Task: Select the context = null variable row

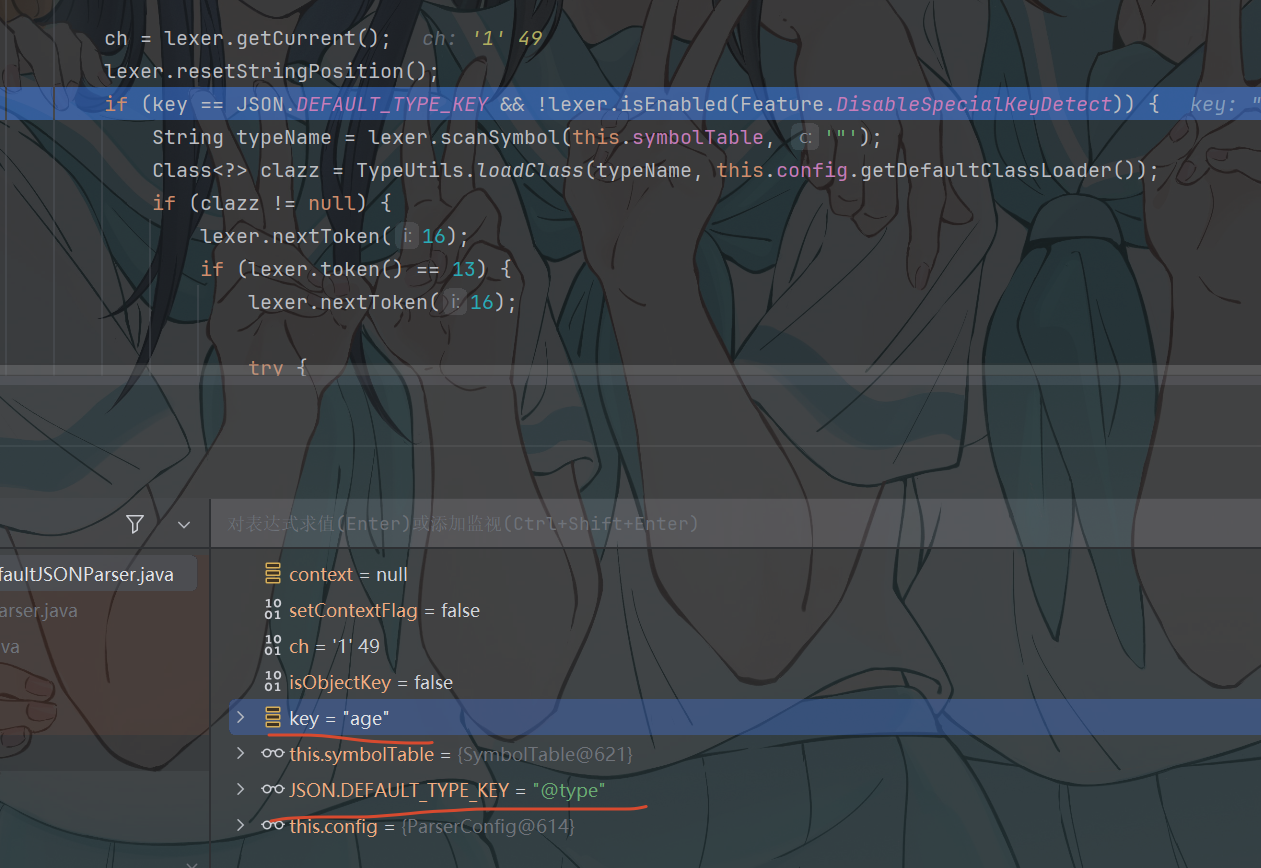Action: tap(745, 574)
